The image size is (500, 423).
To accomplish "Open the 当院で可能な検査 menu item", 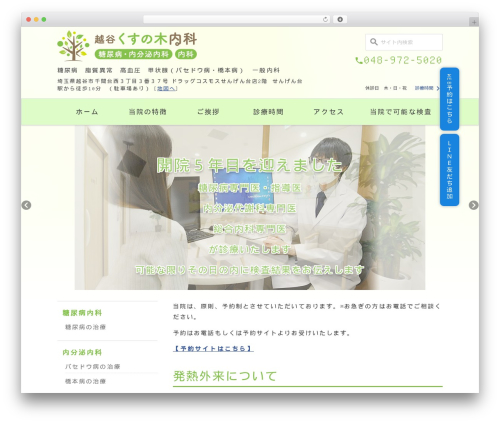I will pyautogui.click(x=400, y=112).
